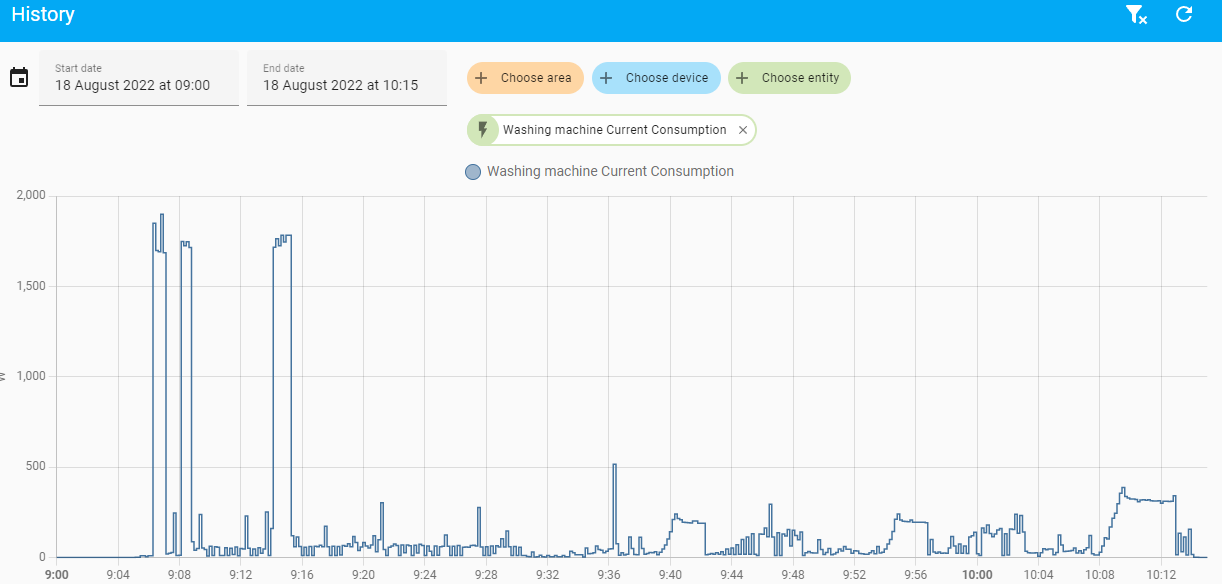Screen dimensions: 1222x584
Task: Click the 9:16 x-axis label
Action: click(302, 575)
